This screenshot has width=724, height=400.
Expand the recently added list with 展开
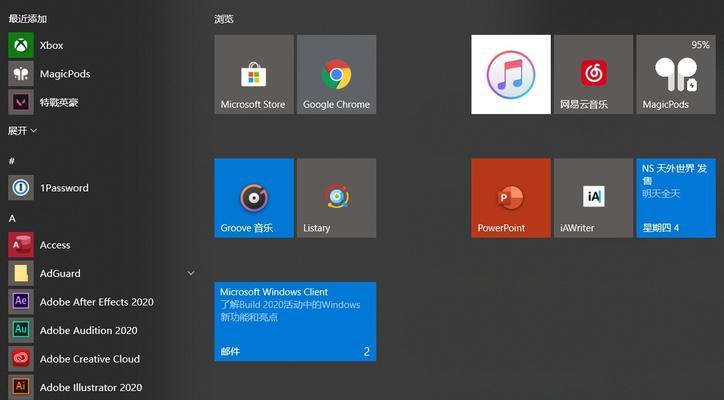coord(22,131)
